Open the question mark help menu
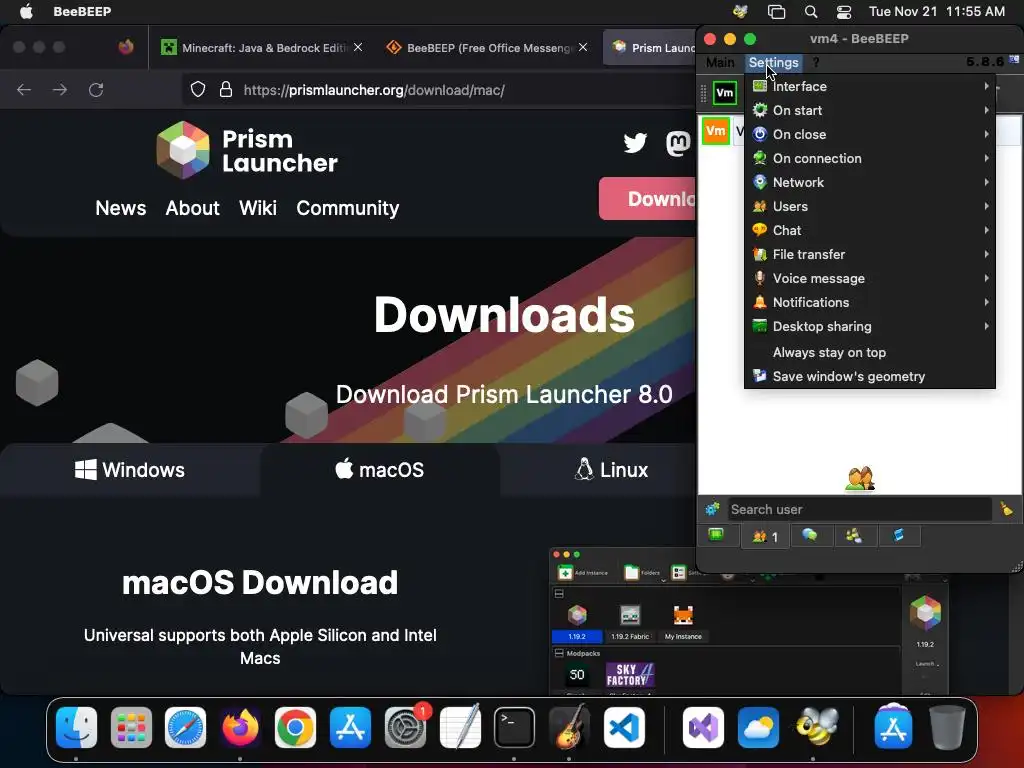1024x768 pixels. point(816,63)
